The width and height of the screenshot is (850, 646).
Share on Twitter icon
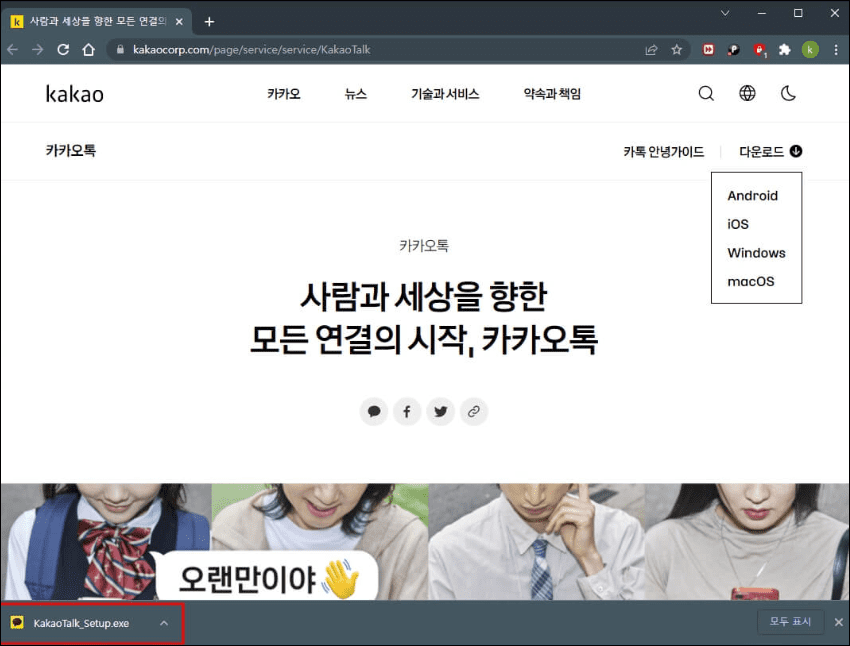[x=441, y=412]
